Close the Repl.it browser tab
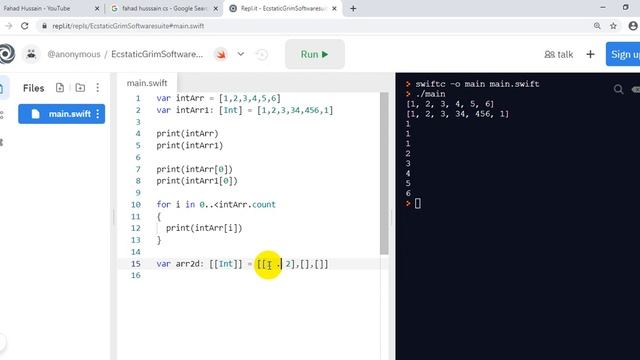640x360 pixels. 334,8
